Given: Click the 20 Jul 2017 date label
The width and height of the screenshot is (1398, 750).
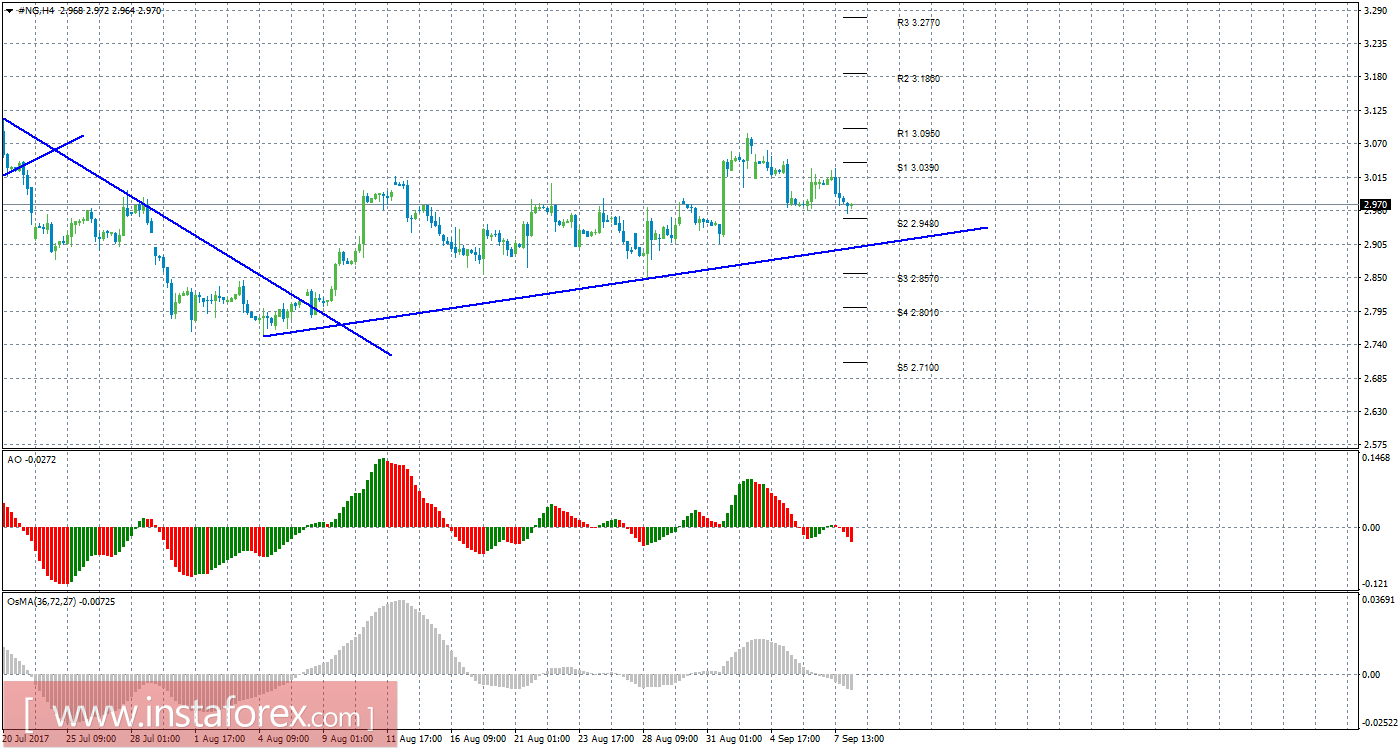Looking at the screenshot, I should pos(24,739).
